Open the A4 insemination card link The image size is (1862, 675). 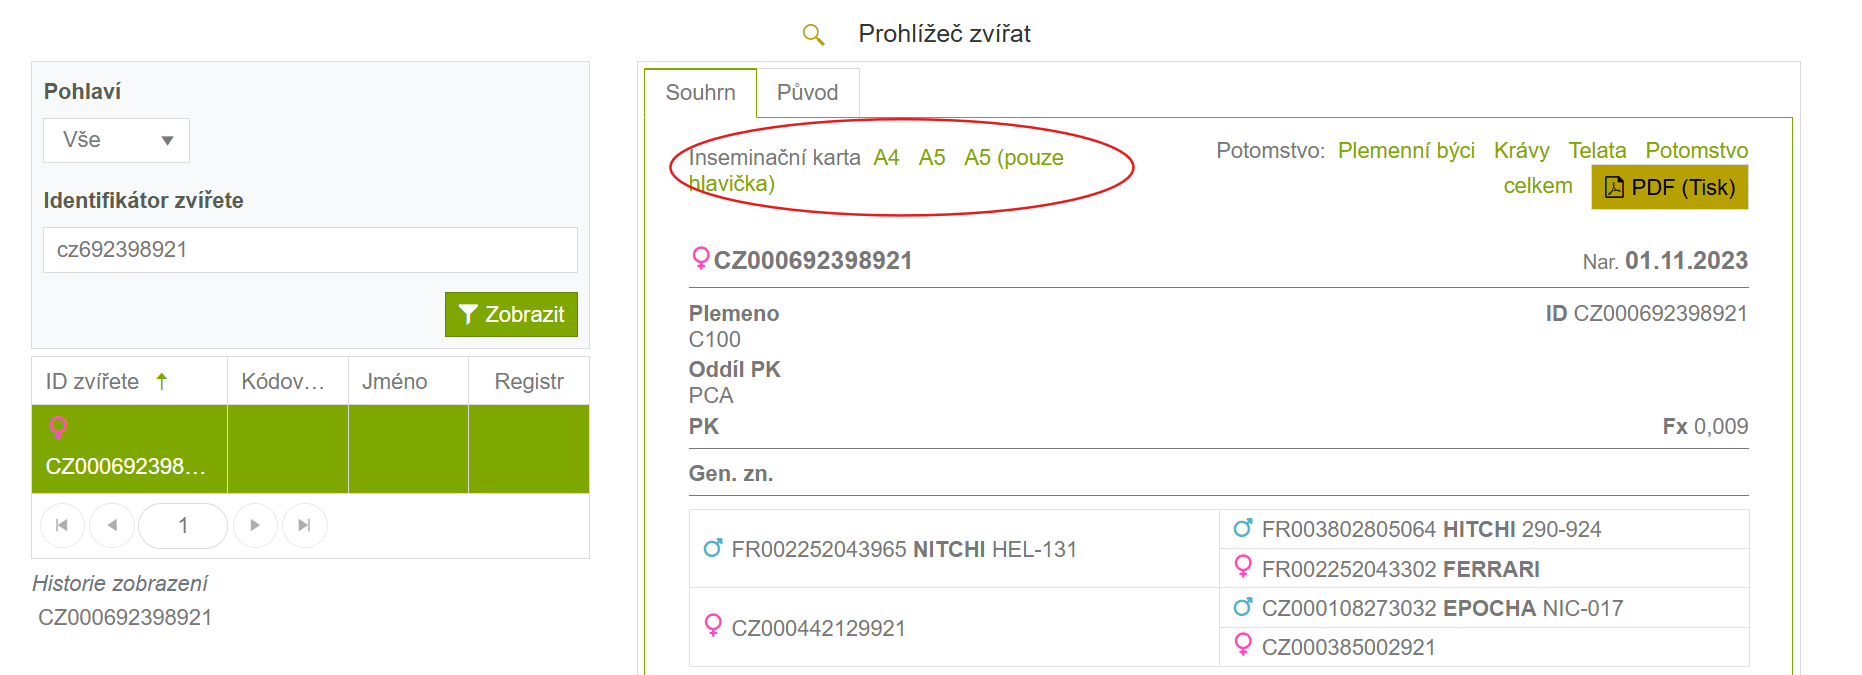coord(886,158)
